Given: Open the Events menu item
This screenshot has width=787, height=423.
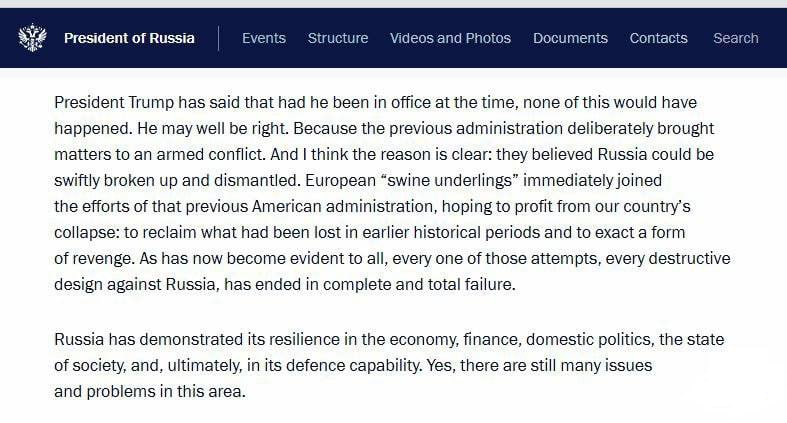Looking at the screenshot, I should click(264, 38).
